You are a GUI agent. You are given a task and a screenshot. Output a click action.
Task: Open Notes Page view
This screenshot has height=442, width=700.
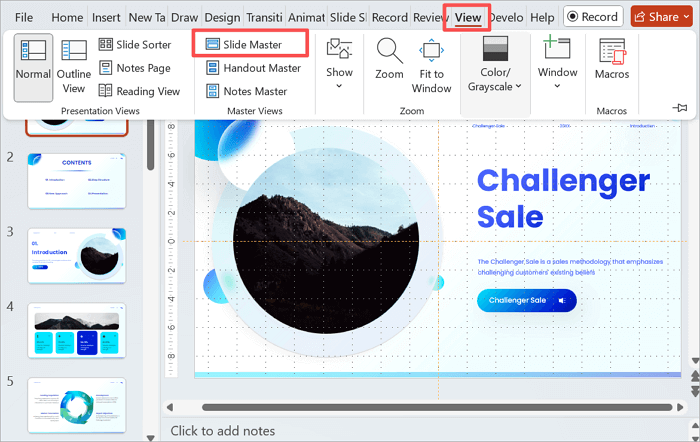[x=135, y=68]
